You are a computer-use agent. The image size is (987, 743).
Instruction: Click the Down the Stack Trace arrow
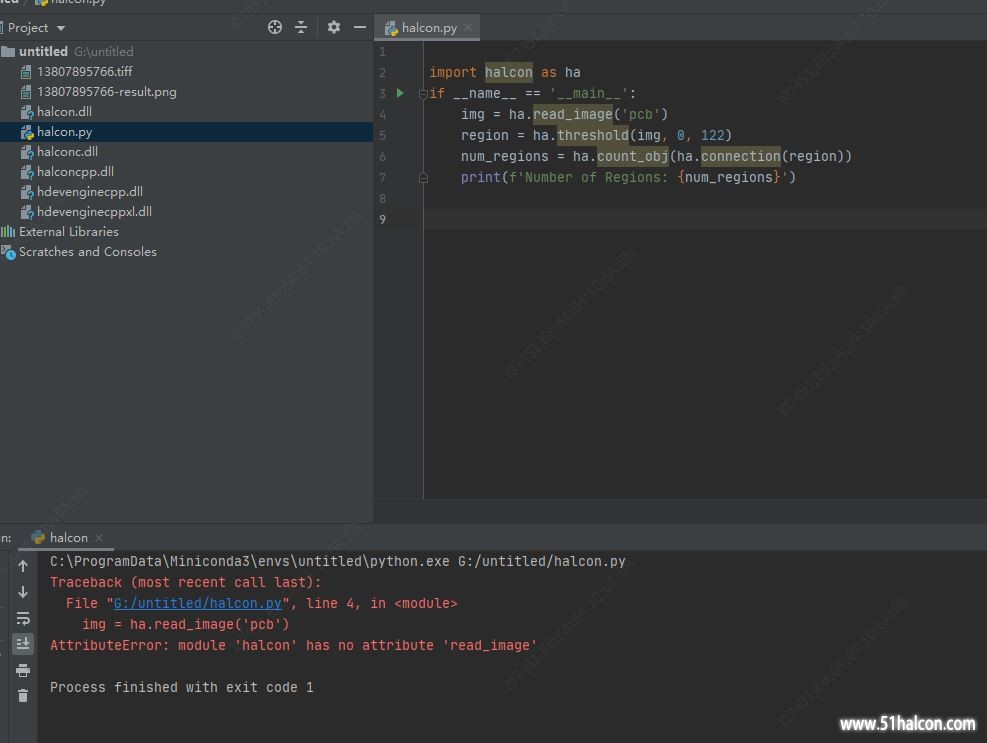coord(23,592)
